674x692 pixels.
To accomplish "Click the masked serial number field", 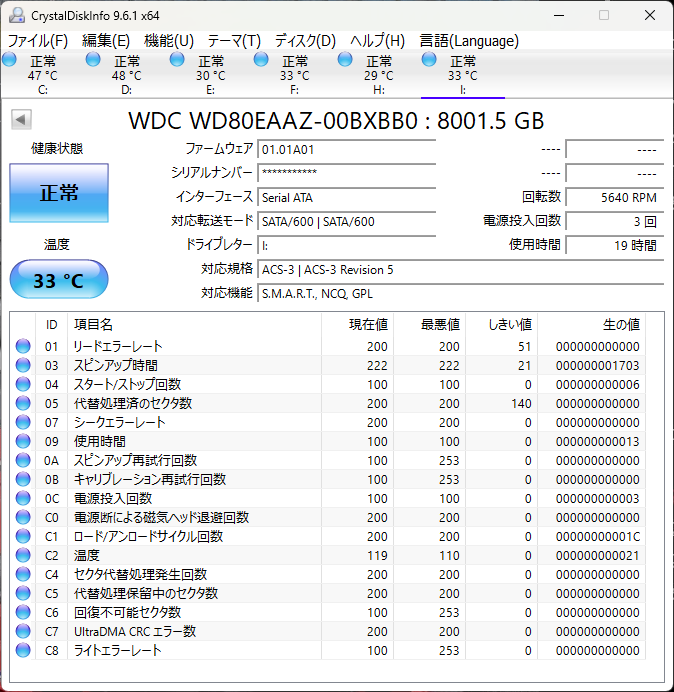I will pyautogui.click(x=347, y=173).
